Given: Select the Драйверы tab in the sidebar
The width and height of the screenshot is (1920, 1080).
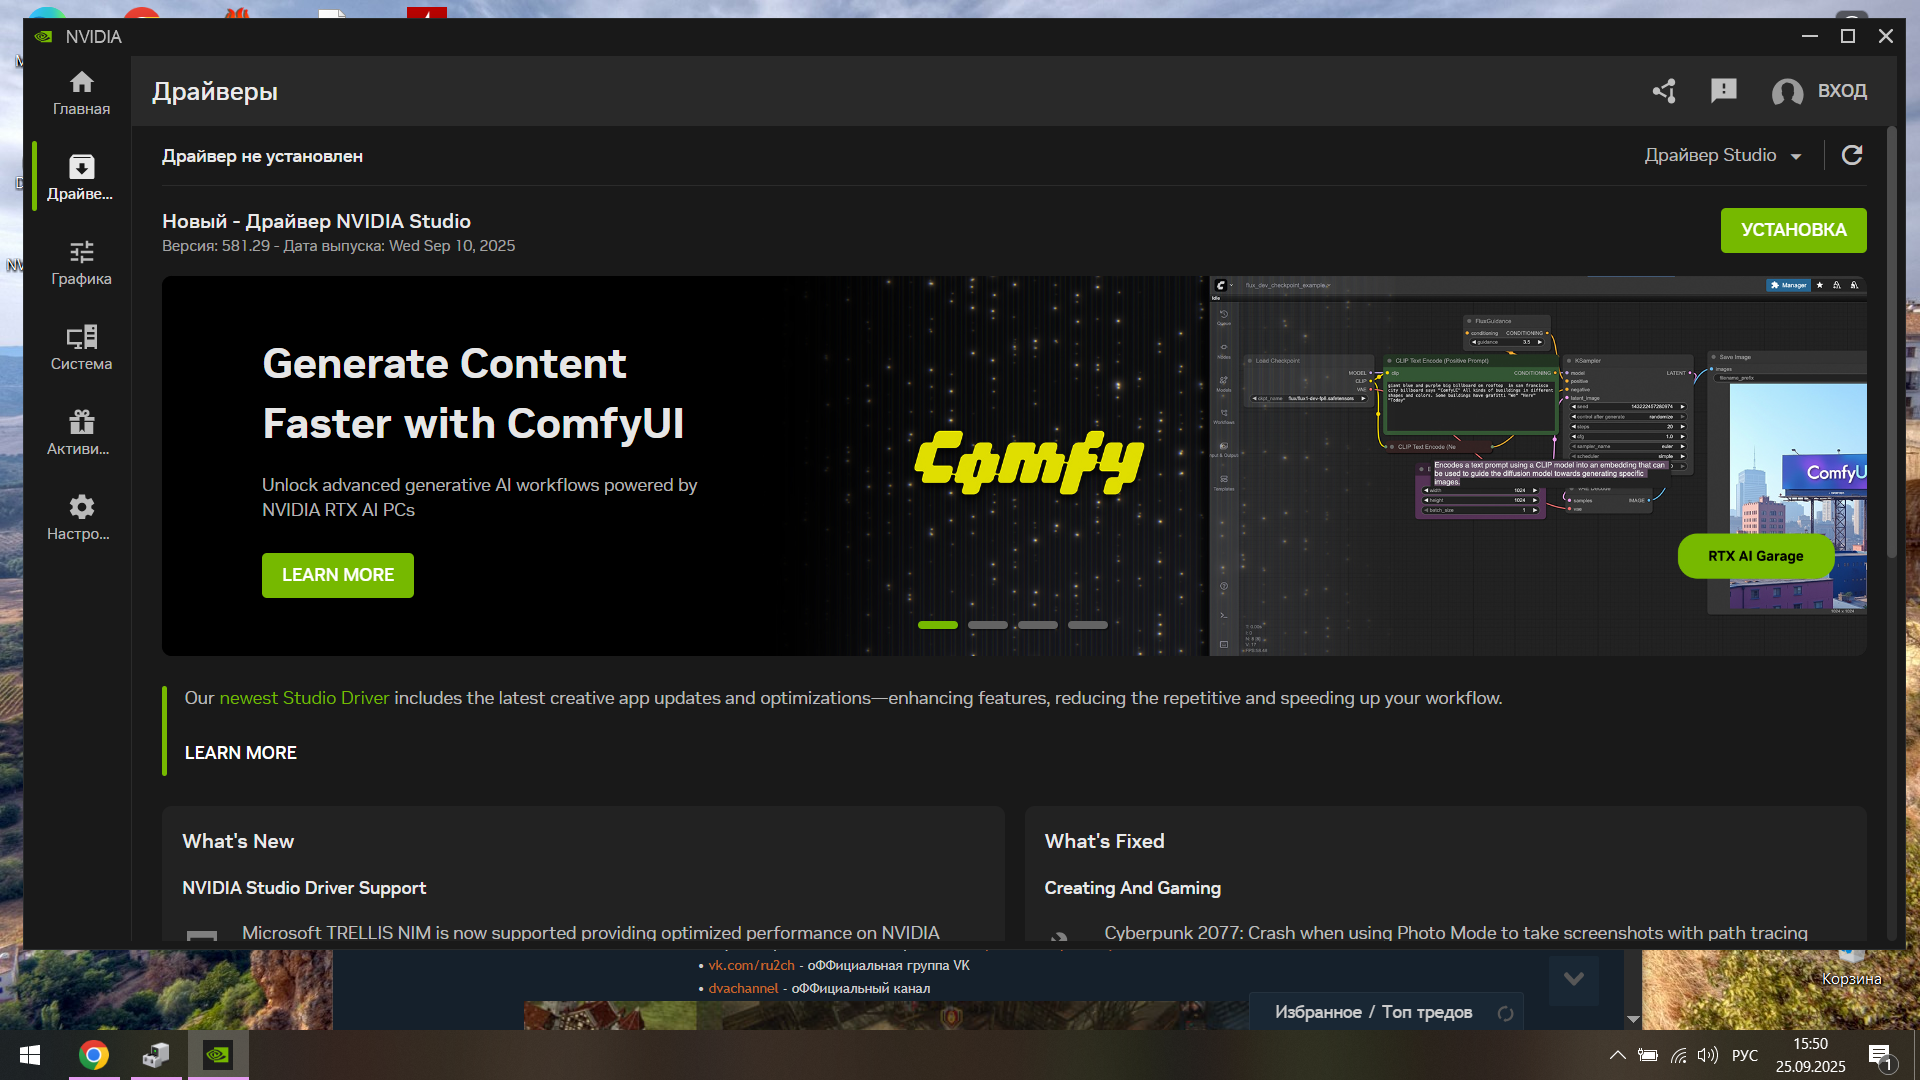Looking at the screenshot, I should pyautogui.click(x=81, y=177).
